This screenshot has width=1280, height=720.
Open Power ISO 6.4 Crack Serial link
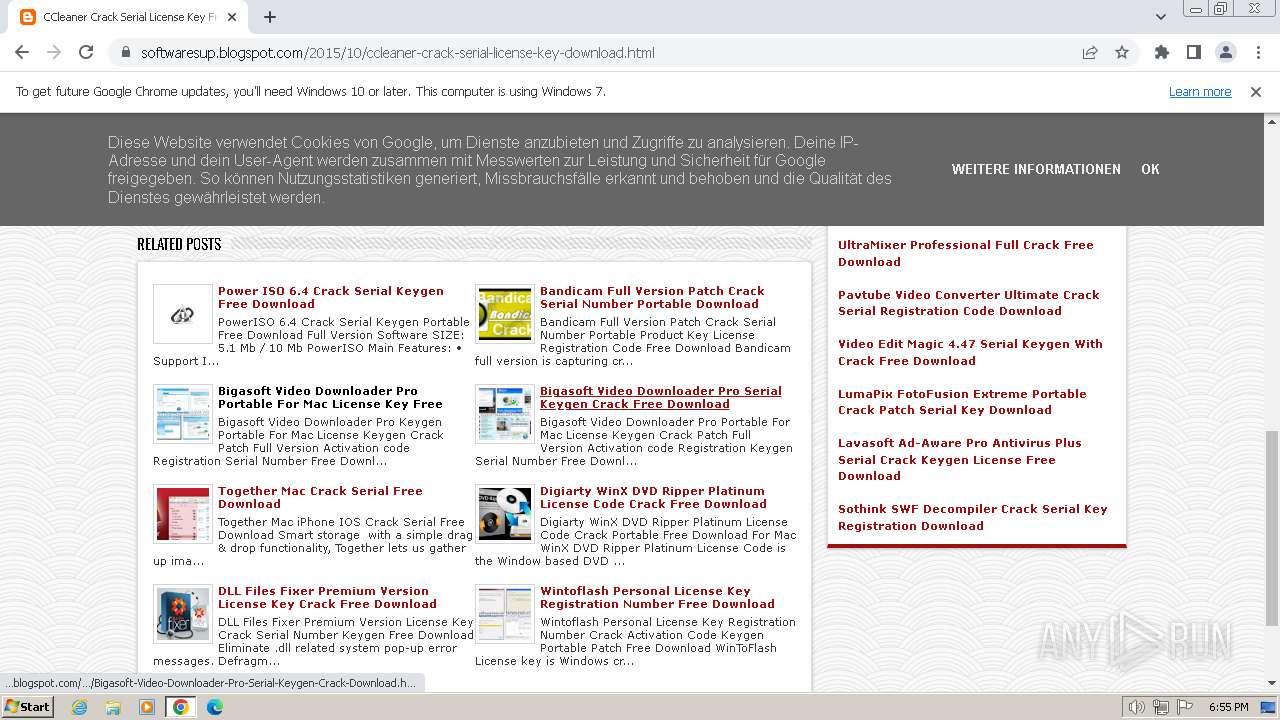(x=331, y=297)
